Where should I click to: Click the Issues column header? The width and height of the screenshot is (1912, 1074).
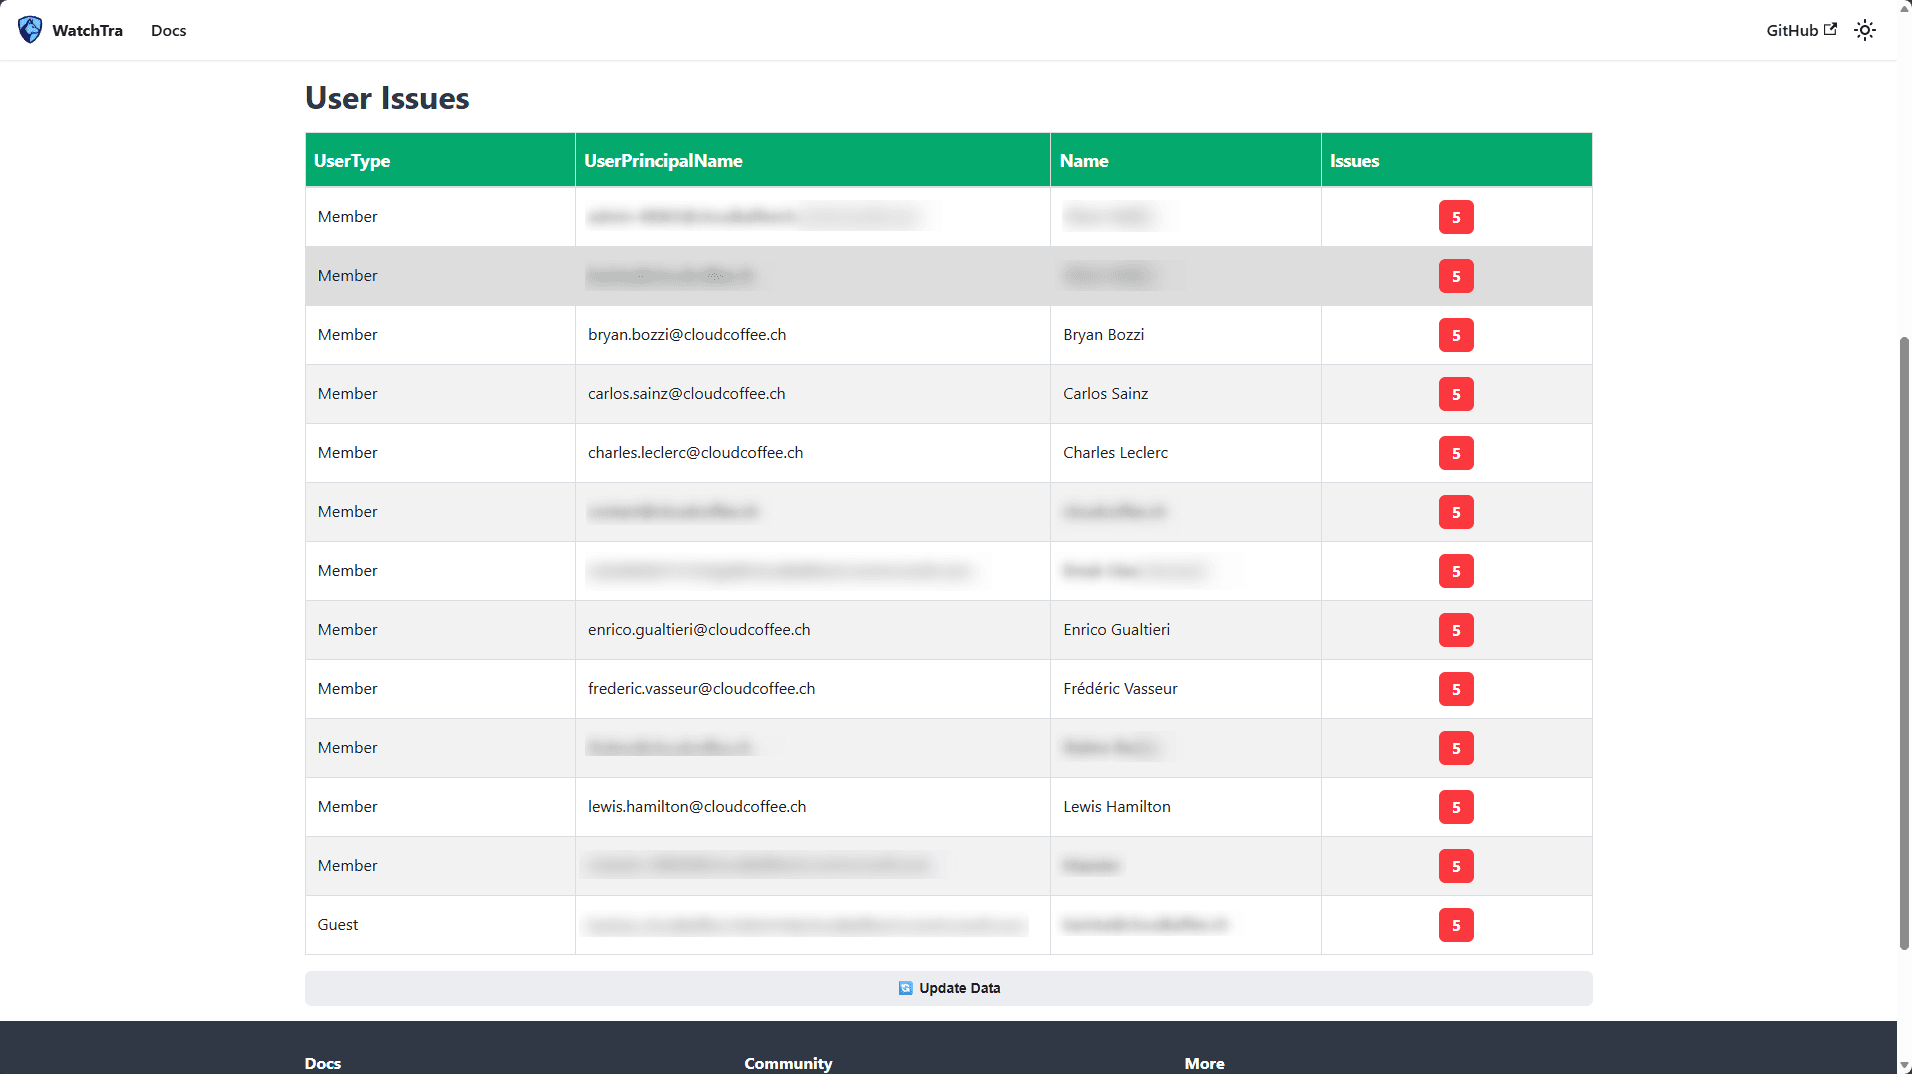click(1354, 161)
